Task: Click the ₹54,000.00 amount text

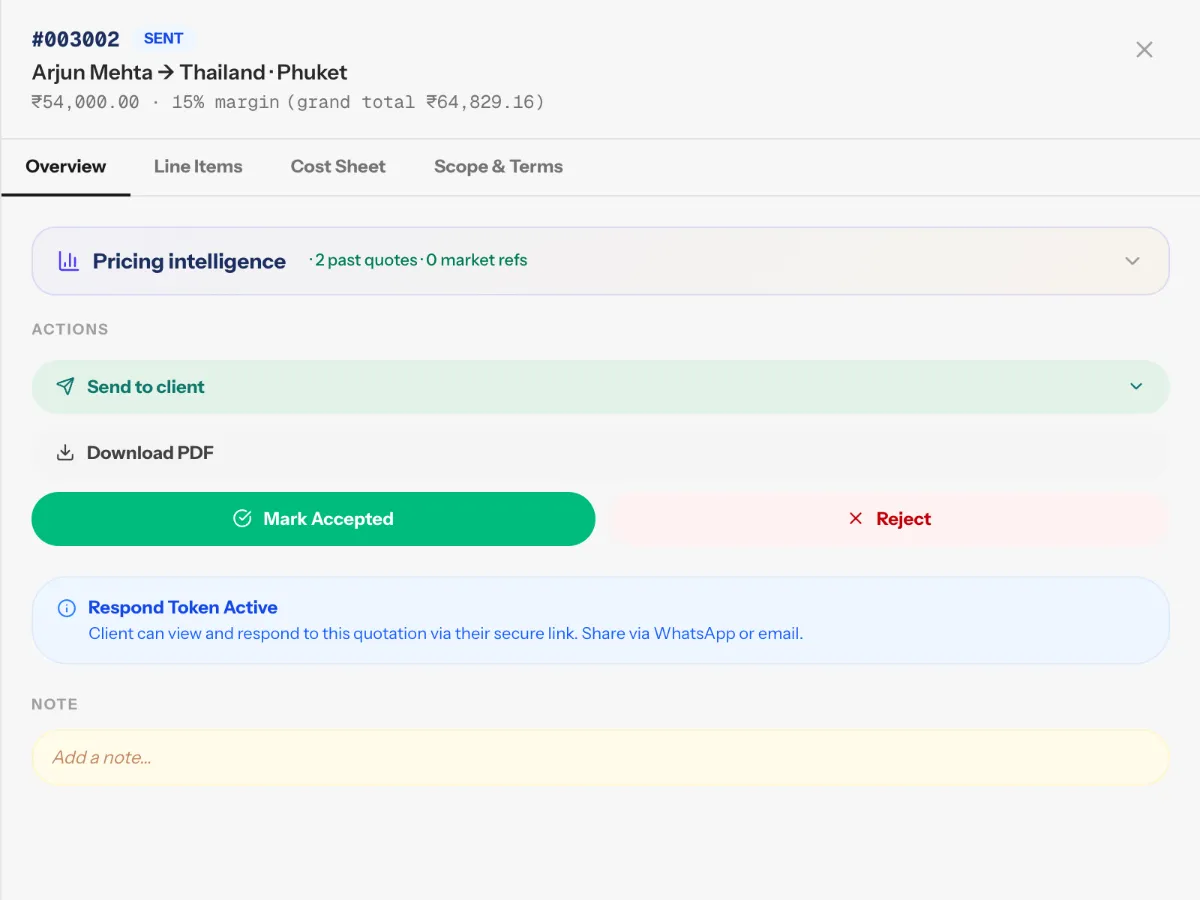Action: click(x=86, y=102)
